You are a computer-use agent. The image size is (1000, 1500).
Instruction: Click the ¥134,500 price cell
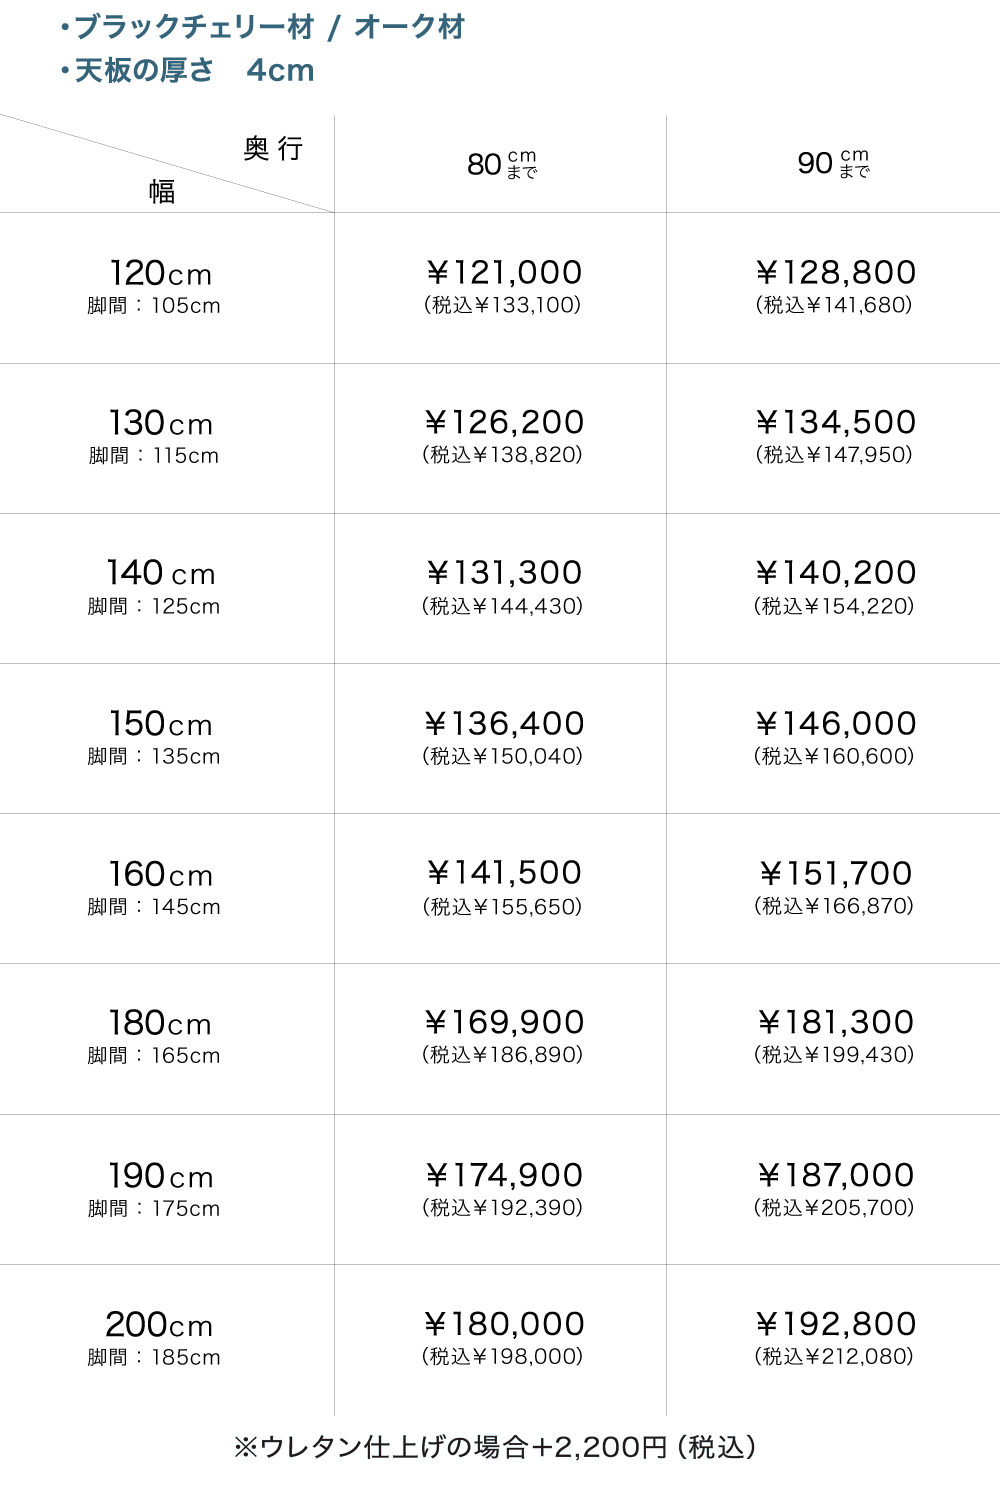[x=835, y=423]
